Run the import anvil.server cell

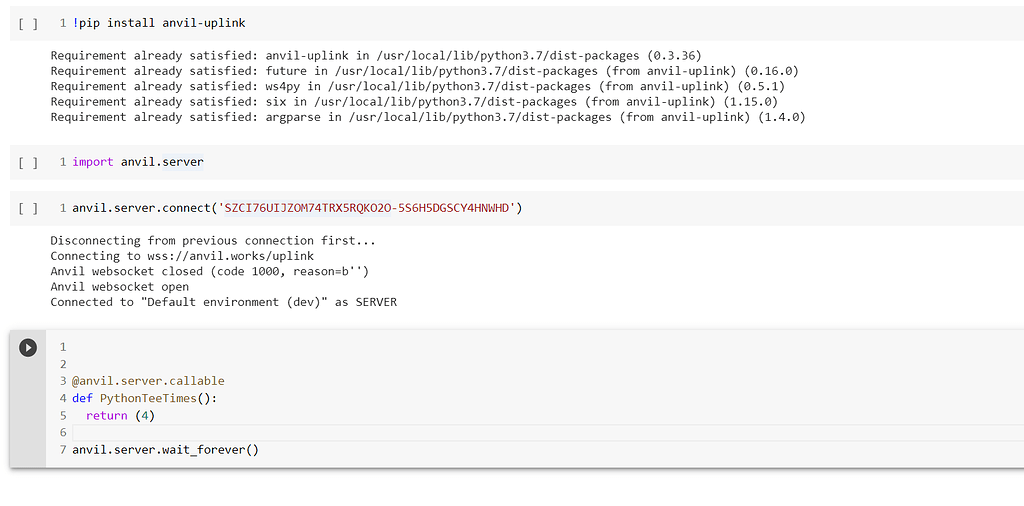pos(28,163)
